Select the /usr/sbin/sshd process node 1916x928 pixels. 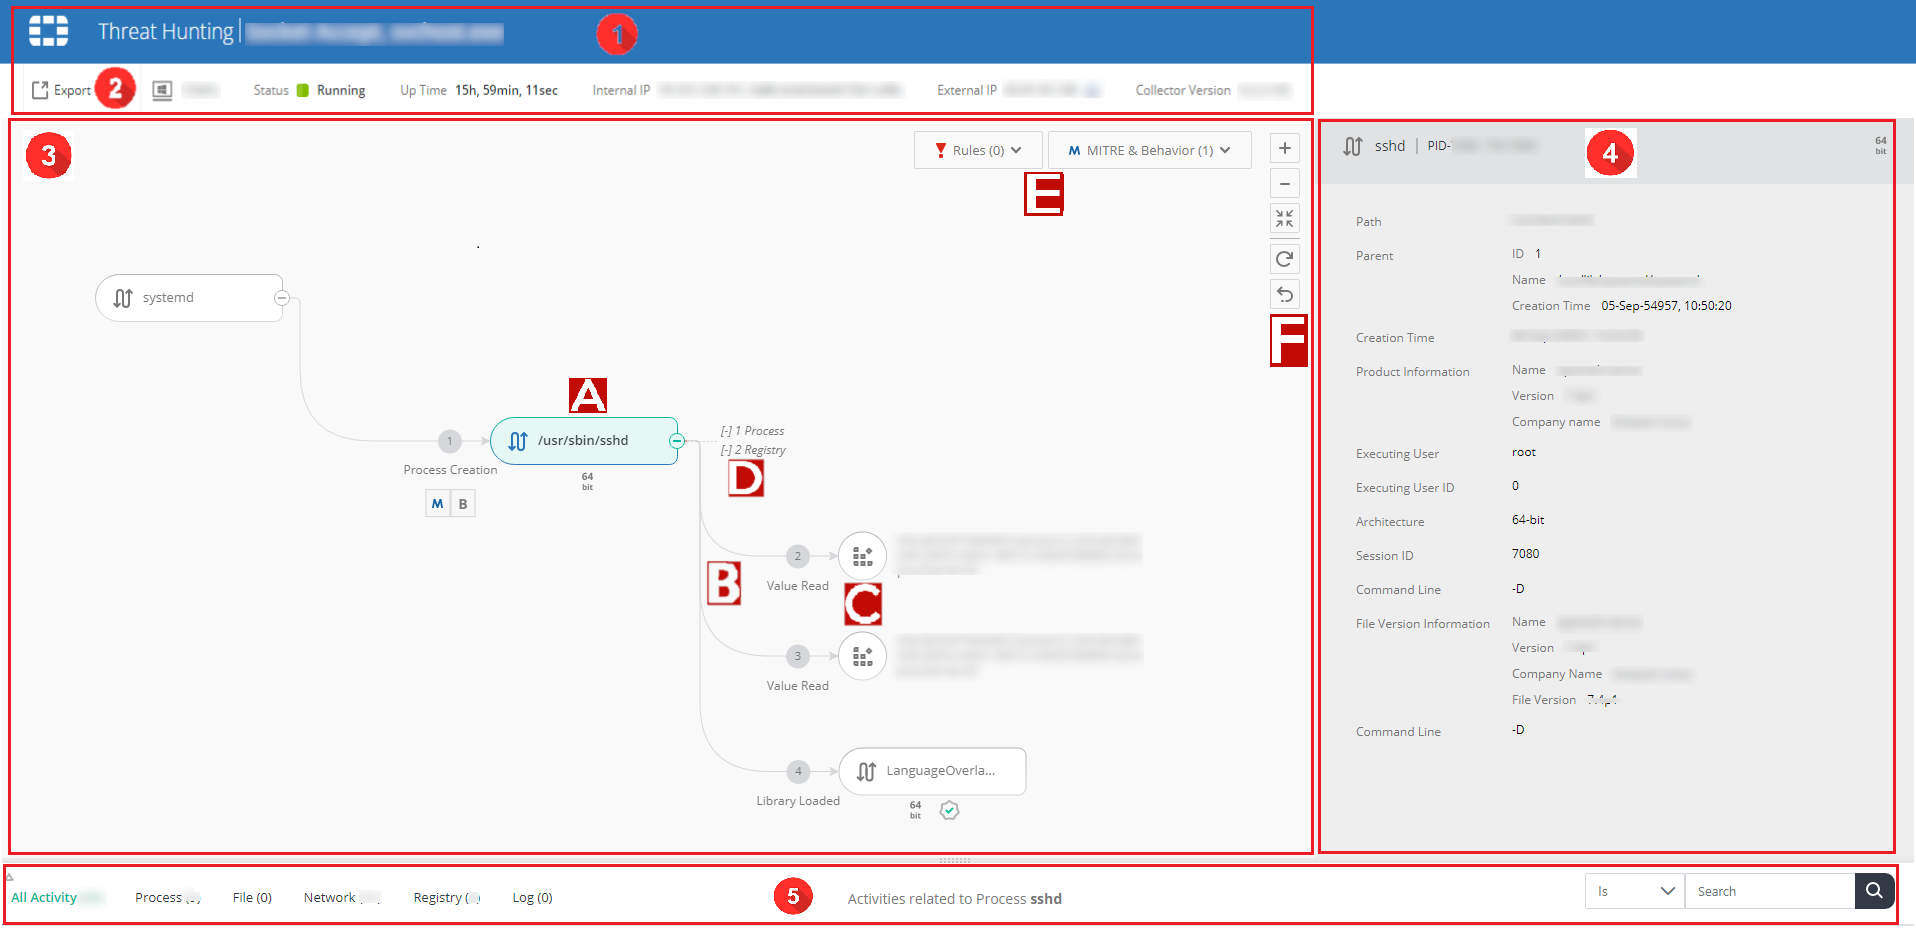click(x=584, y=441)
